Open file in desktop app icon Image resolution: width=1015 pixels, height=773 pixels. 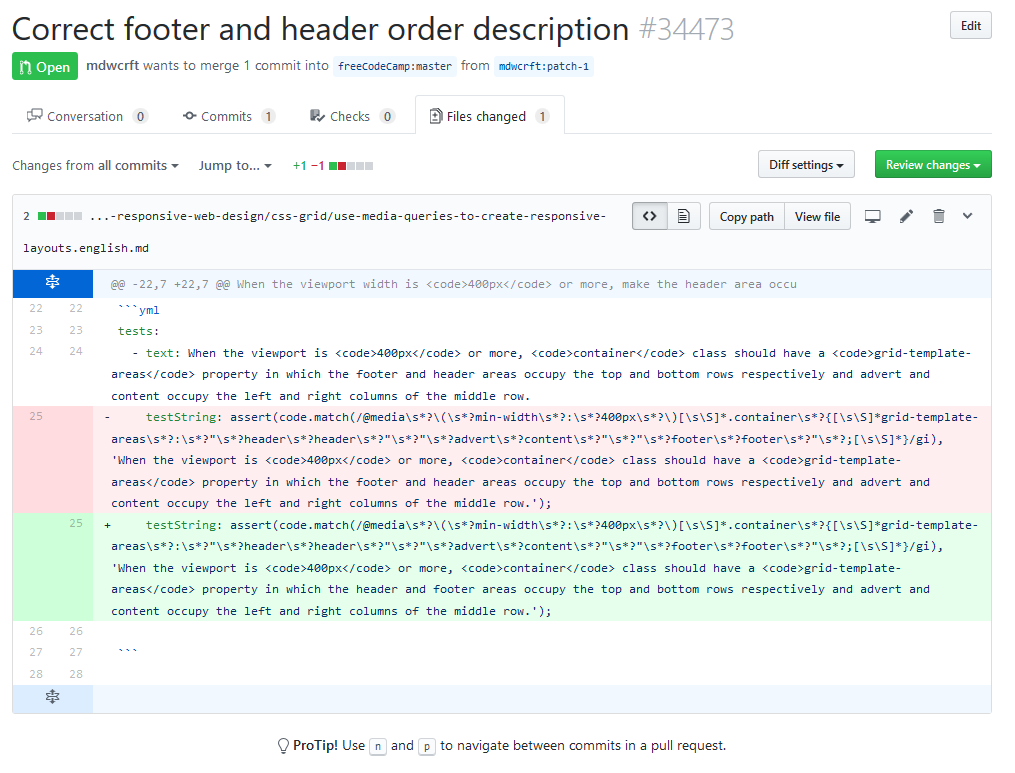coord(873,216)
